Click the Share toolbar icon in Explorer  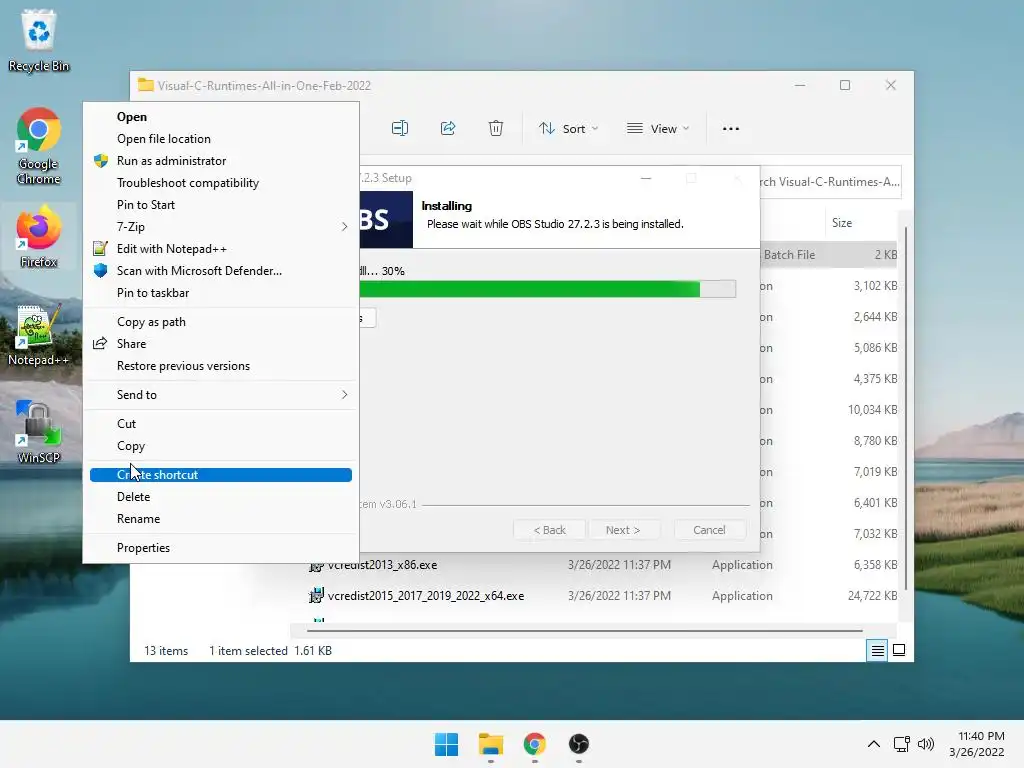(448, 129)
